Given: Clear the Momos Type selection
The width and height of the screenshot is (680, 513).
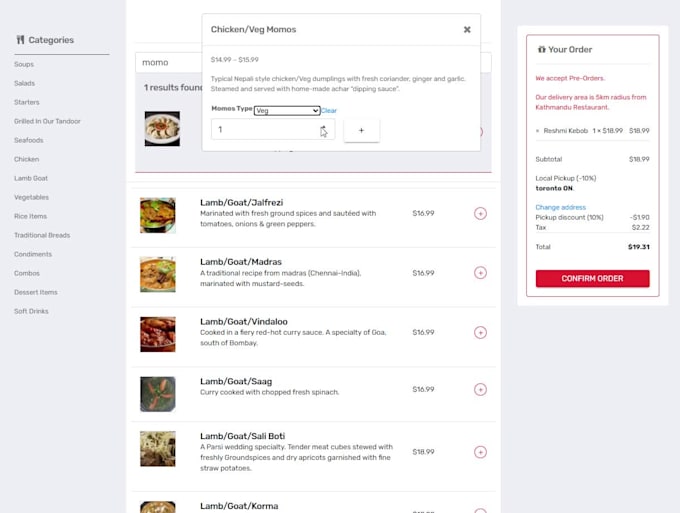Looking at the screenshot, I should tap(329, 111).
